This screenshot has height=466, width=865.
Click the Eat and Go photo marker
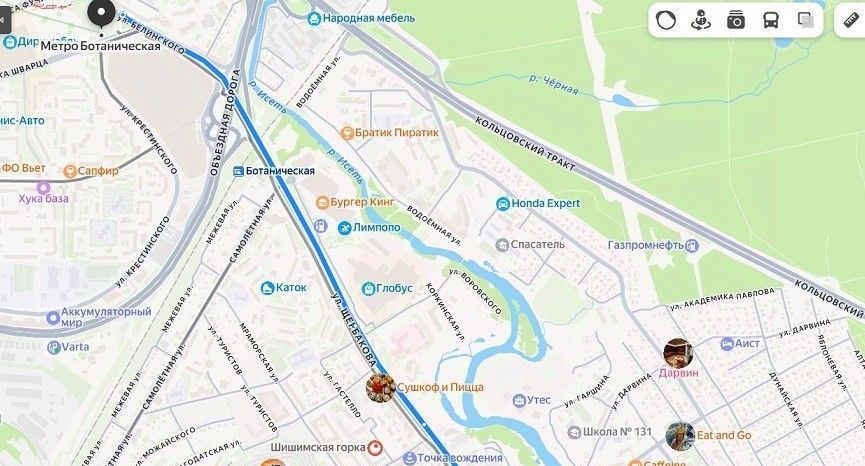[680, 436]
